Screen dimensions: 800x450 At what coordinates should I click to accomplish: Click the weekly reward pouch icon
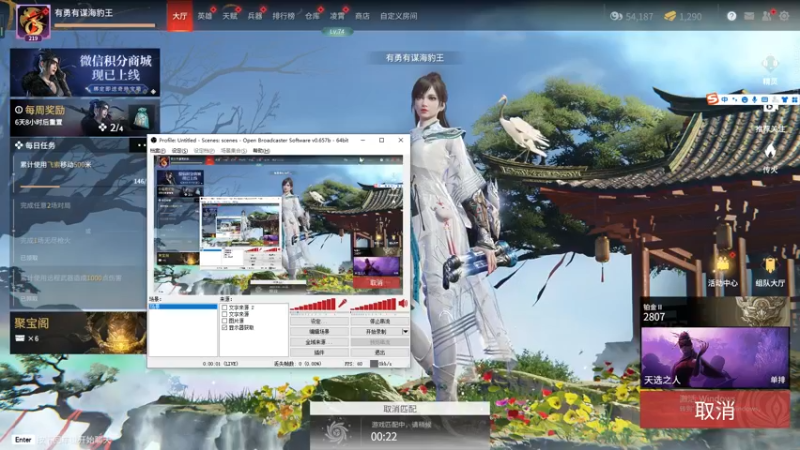tap(141, 118)
